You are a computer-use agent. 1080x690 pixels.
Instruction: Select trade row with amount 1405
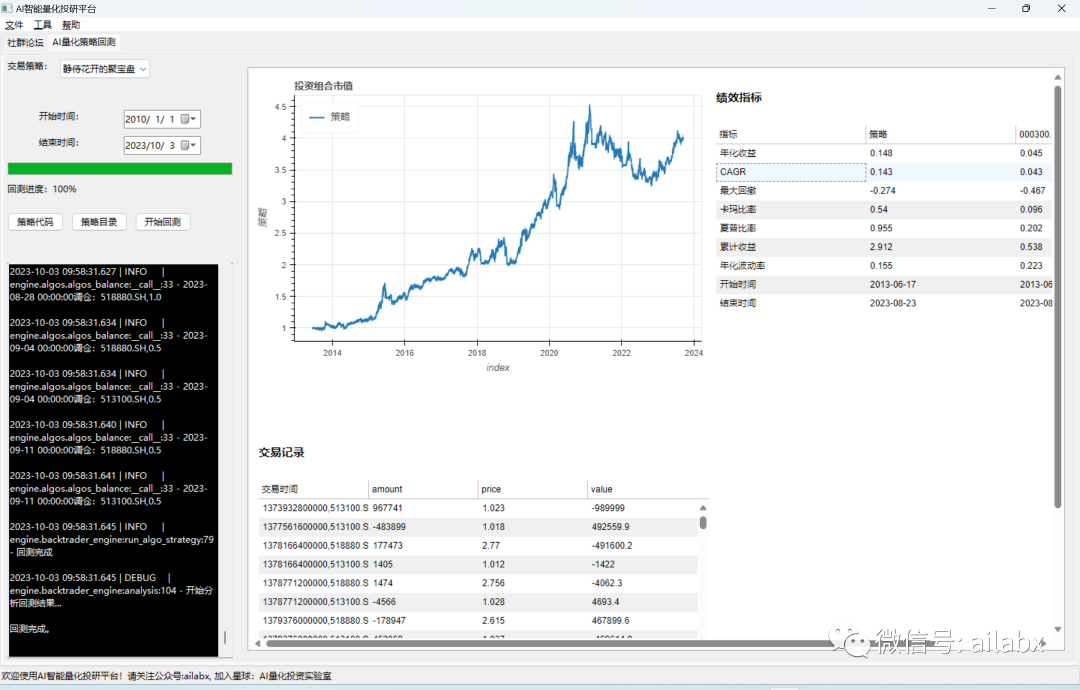pyautogui.click(x=477, y=564)
